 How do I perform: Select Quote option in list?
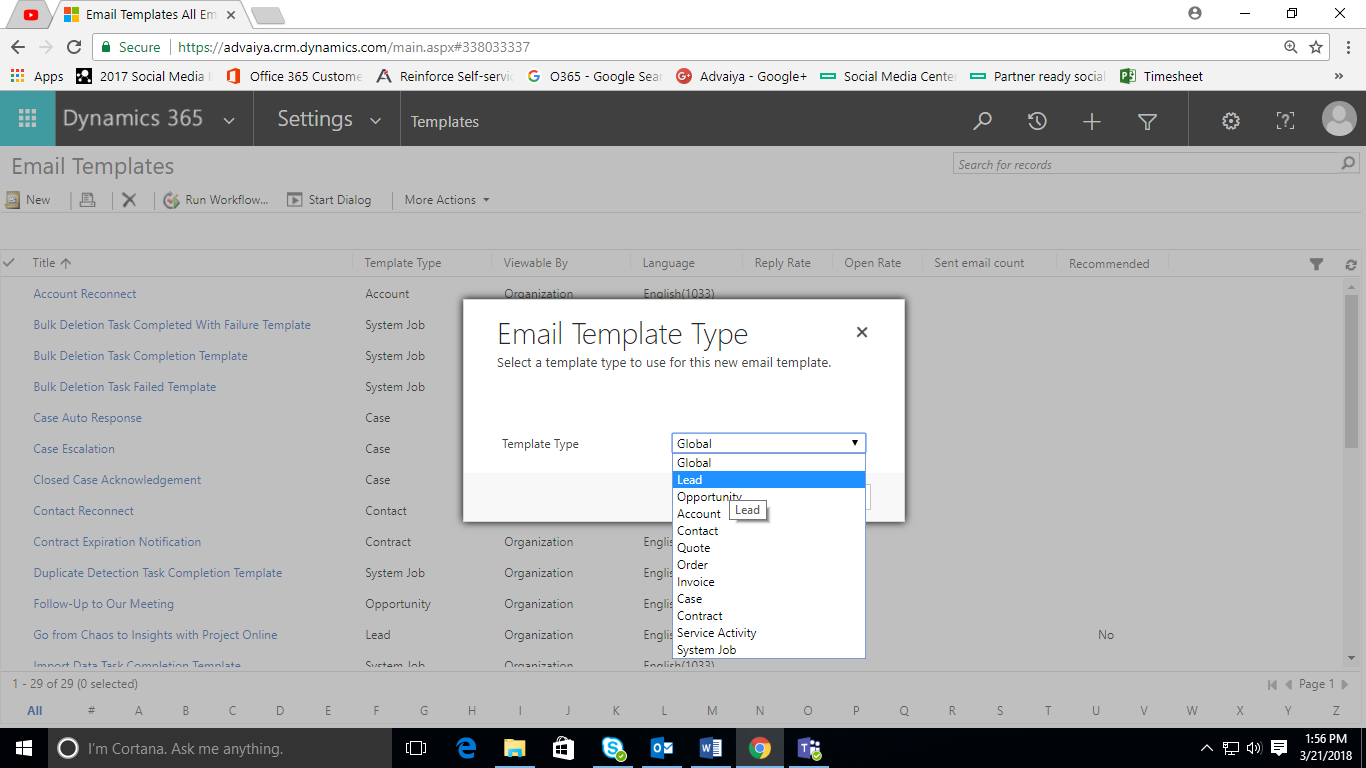[x=768, y=548]
